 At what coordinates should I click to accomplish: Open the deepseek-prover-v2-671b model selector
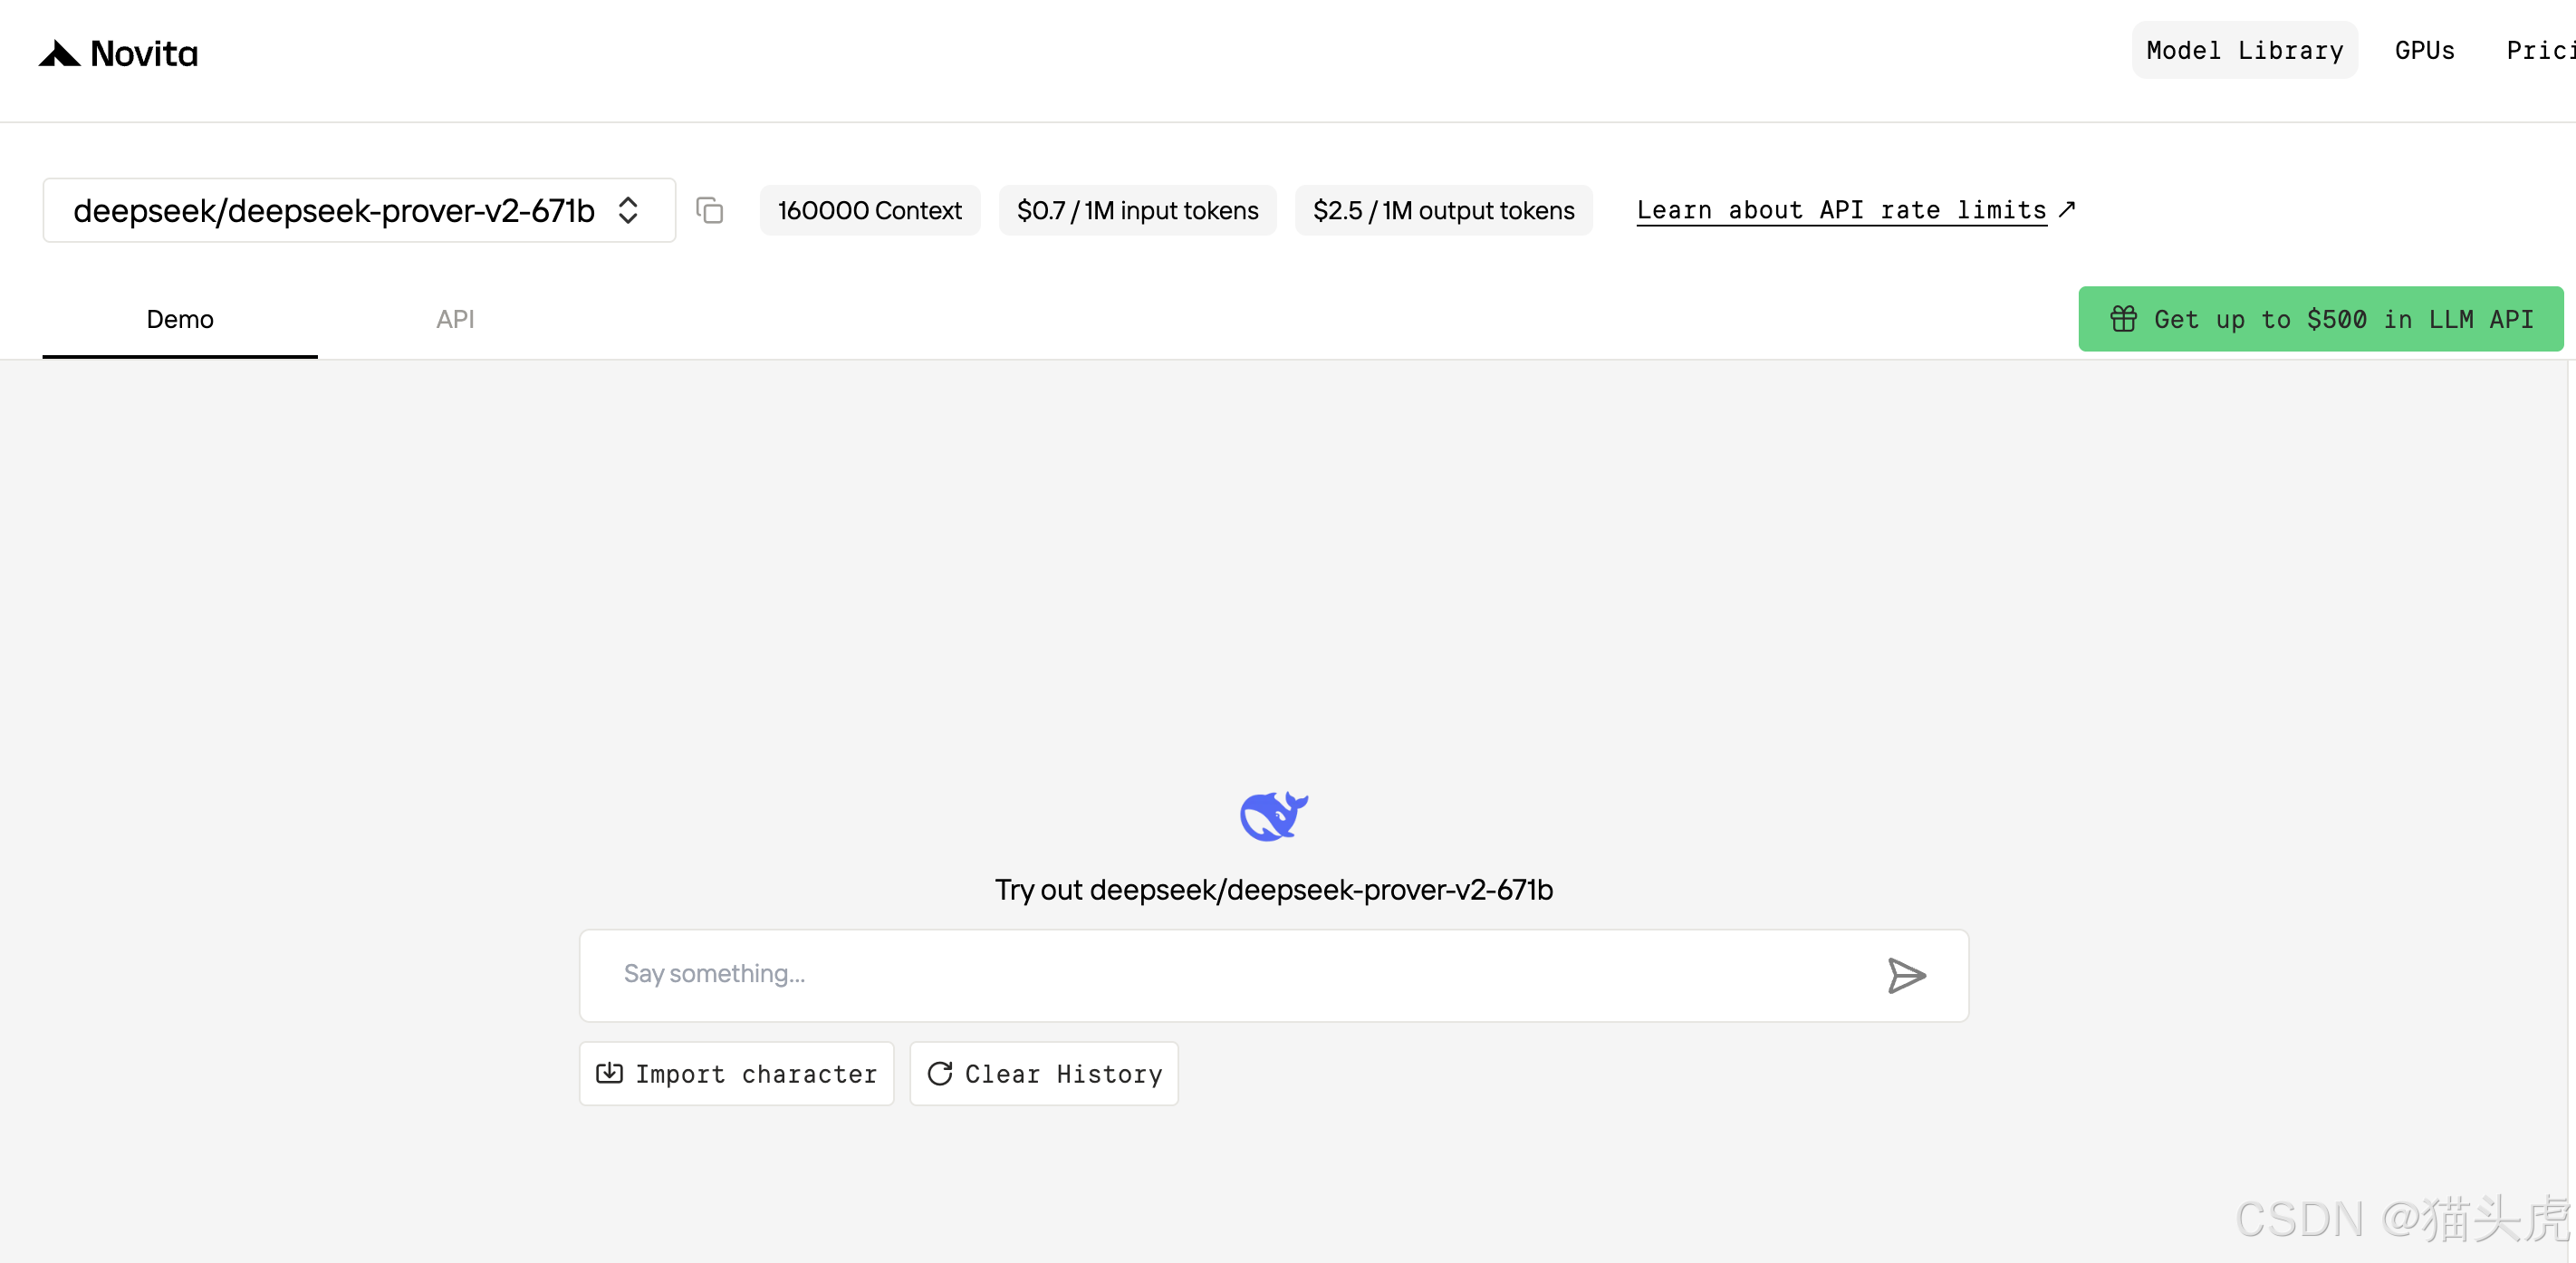[x=334, y=211]
